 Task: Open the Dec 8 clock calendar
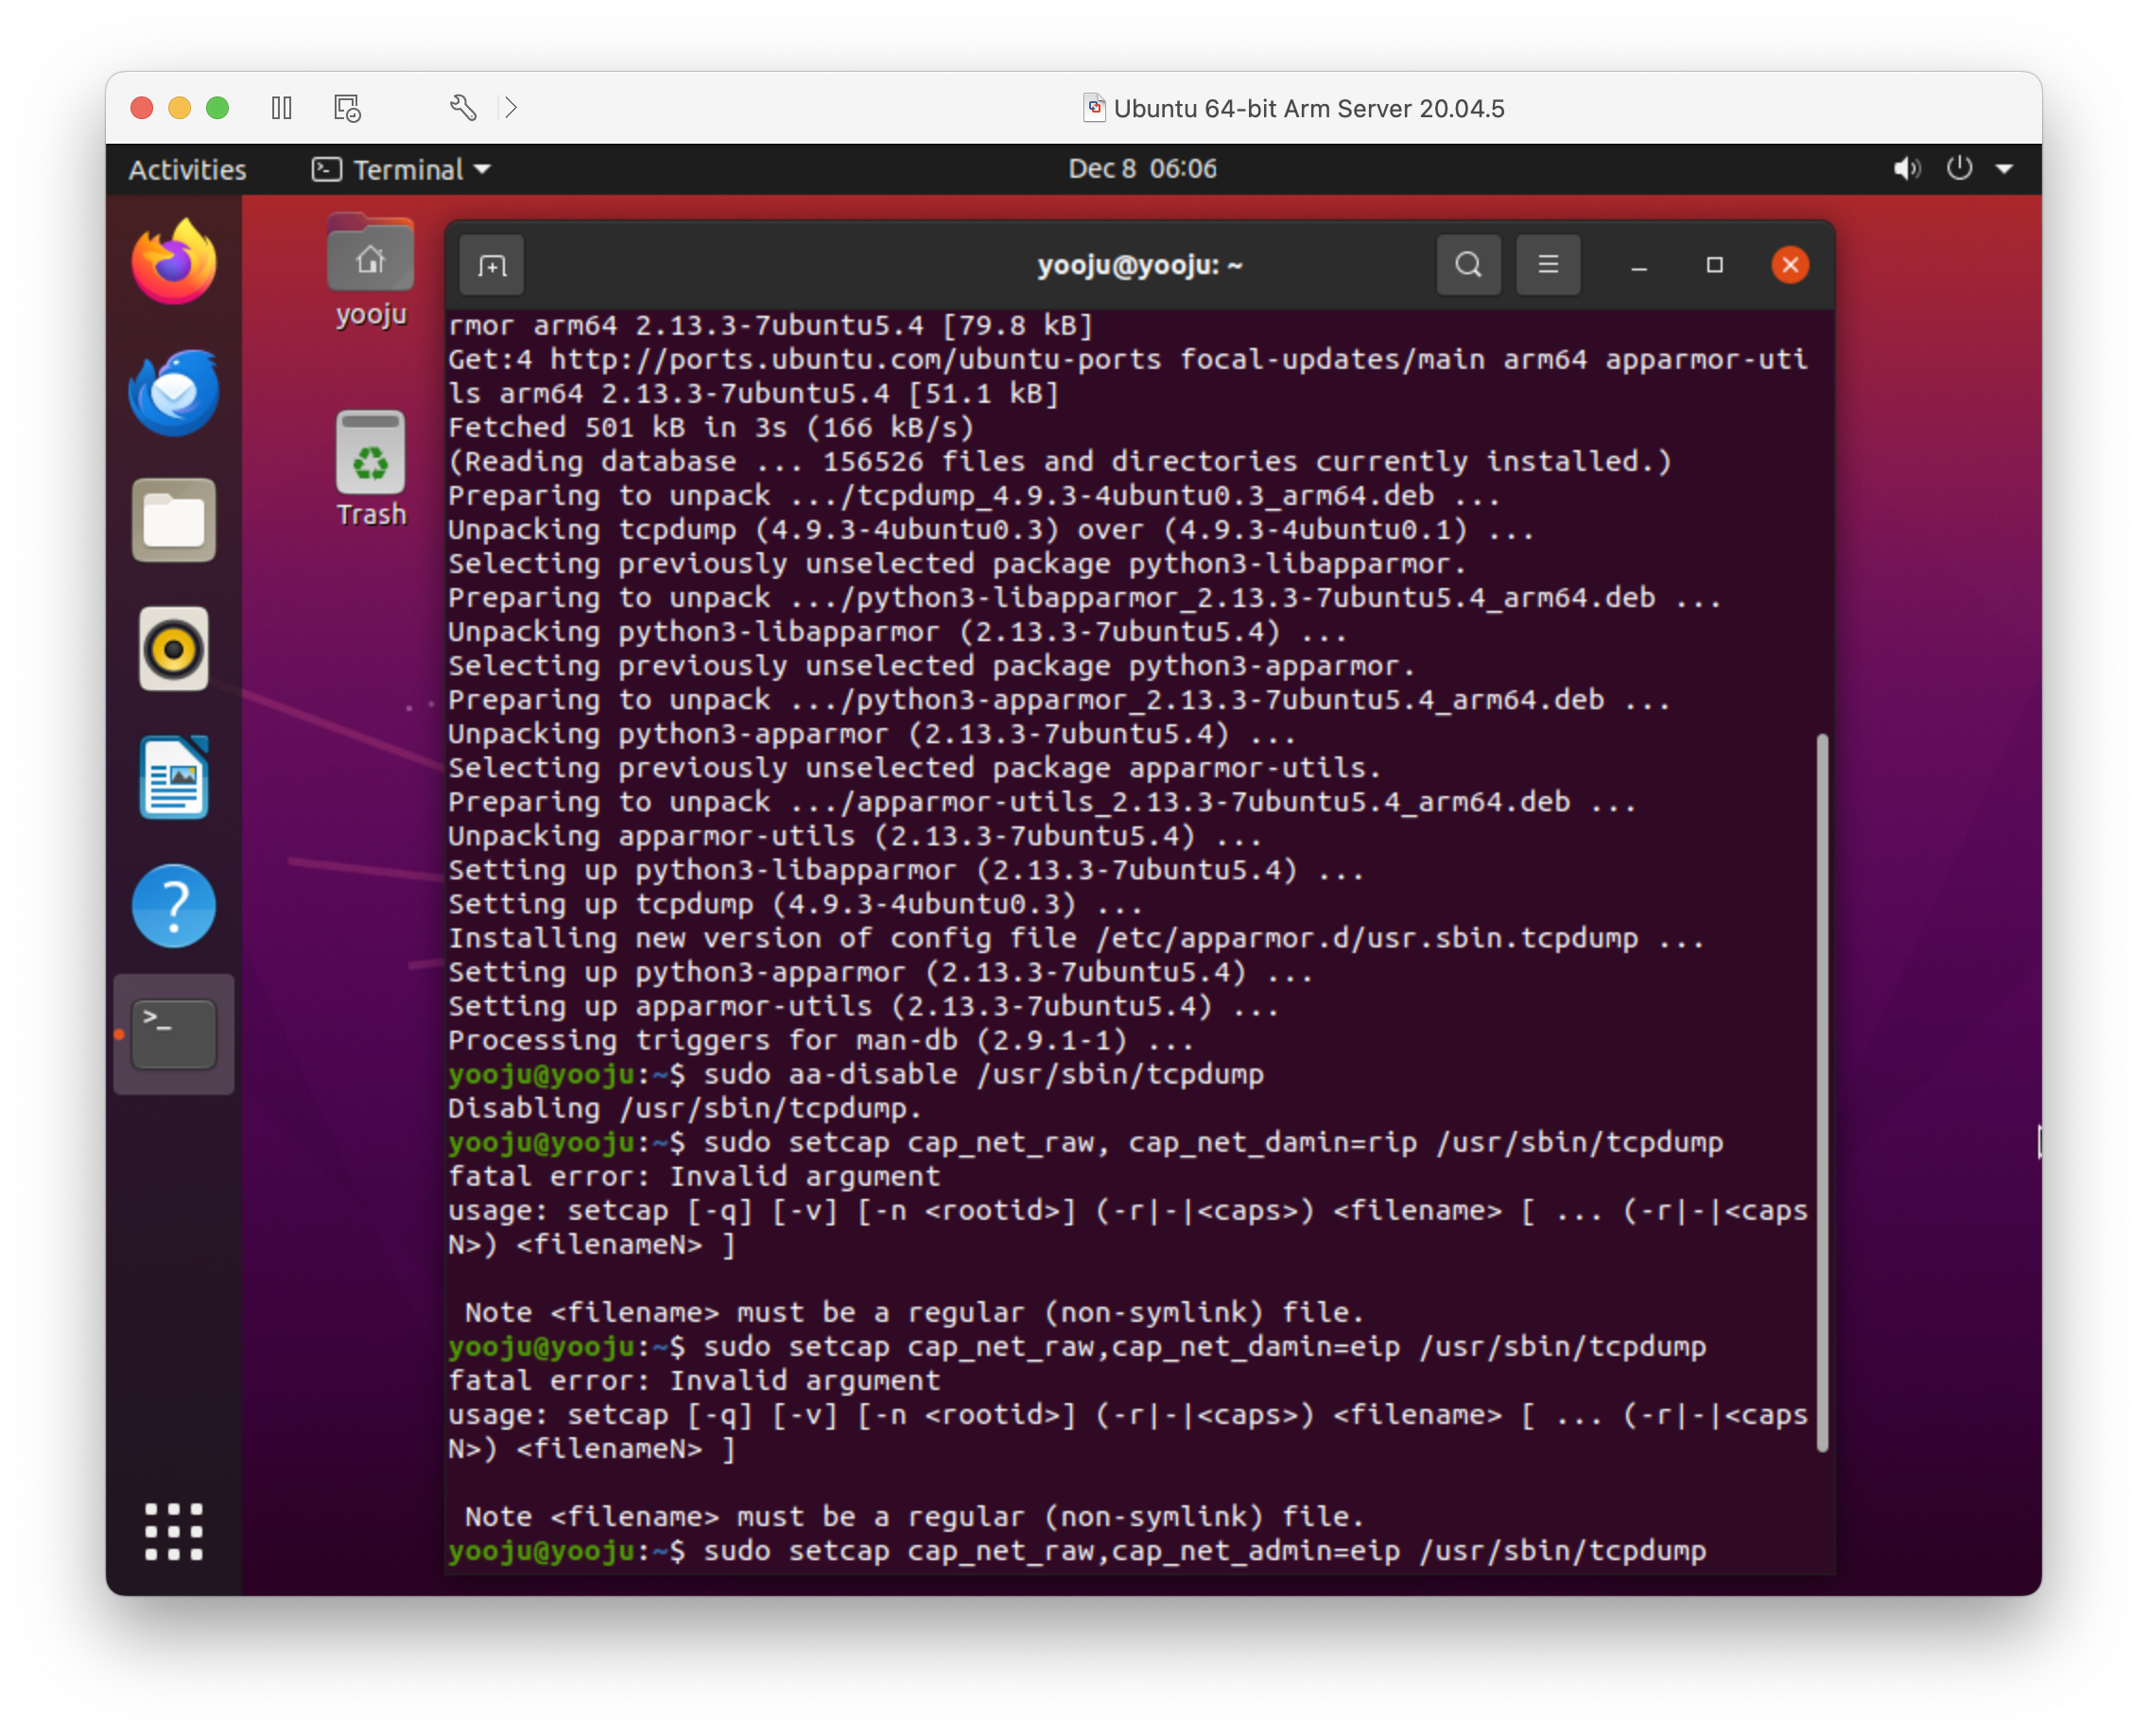point(1142,169)
